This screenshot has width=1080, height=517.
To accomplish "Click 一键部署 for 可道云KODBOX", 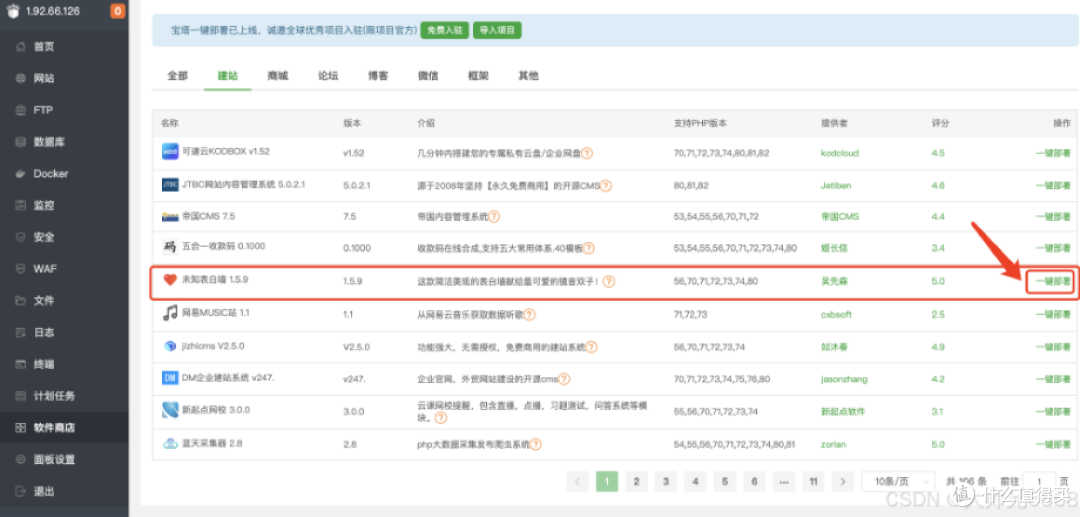I will pos(1053,153).
